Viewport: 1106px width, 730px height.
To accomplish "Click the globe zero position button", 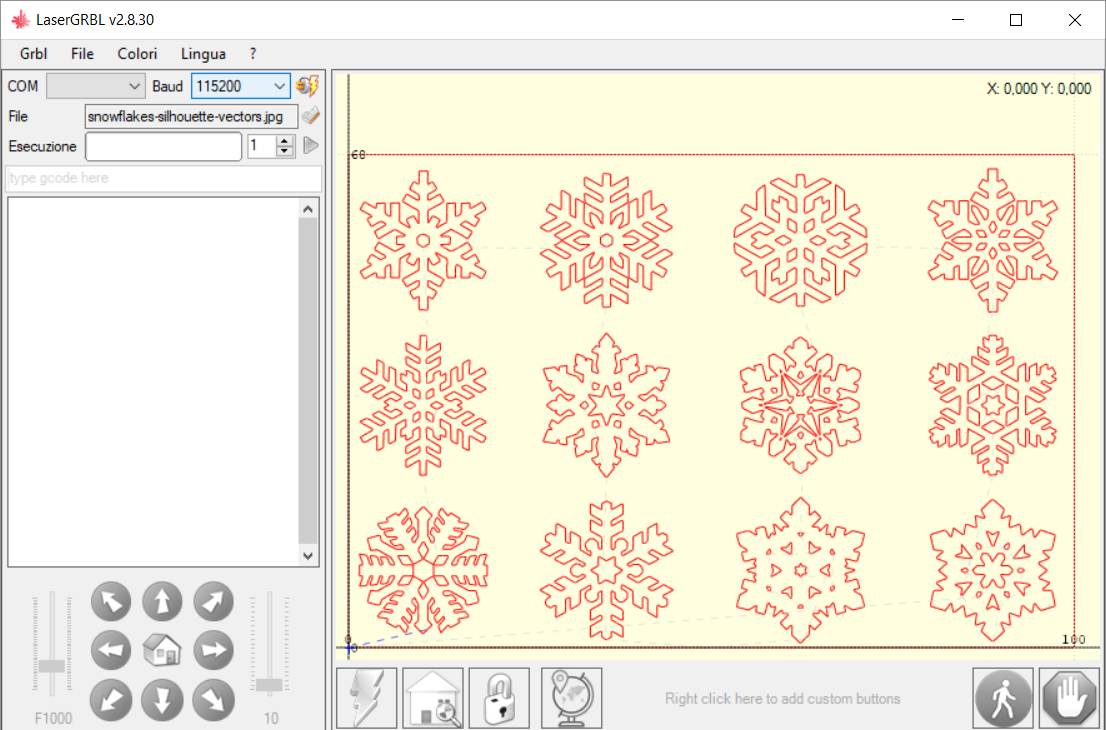I will (x=571, y=698).
